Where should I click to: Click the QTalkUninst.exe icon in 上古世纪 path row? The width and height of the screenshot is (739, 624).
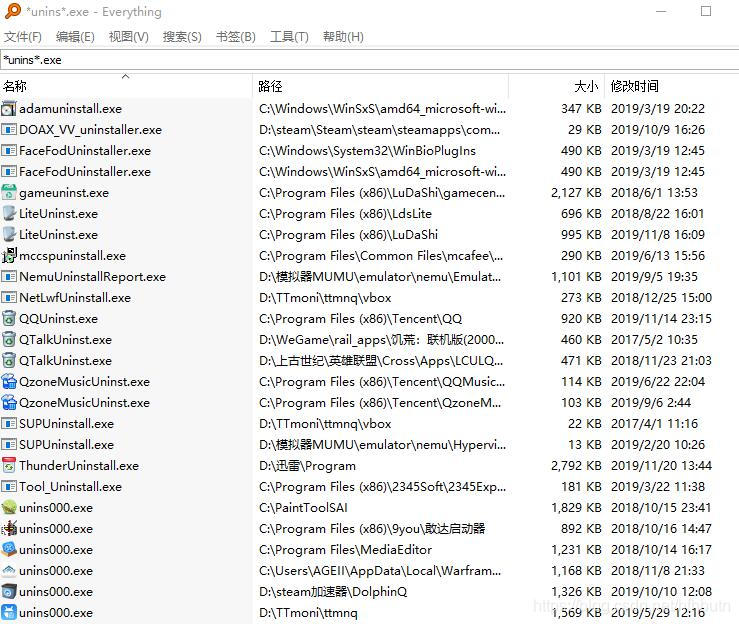(8, 361)
